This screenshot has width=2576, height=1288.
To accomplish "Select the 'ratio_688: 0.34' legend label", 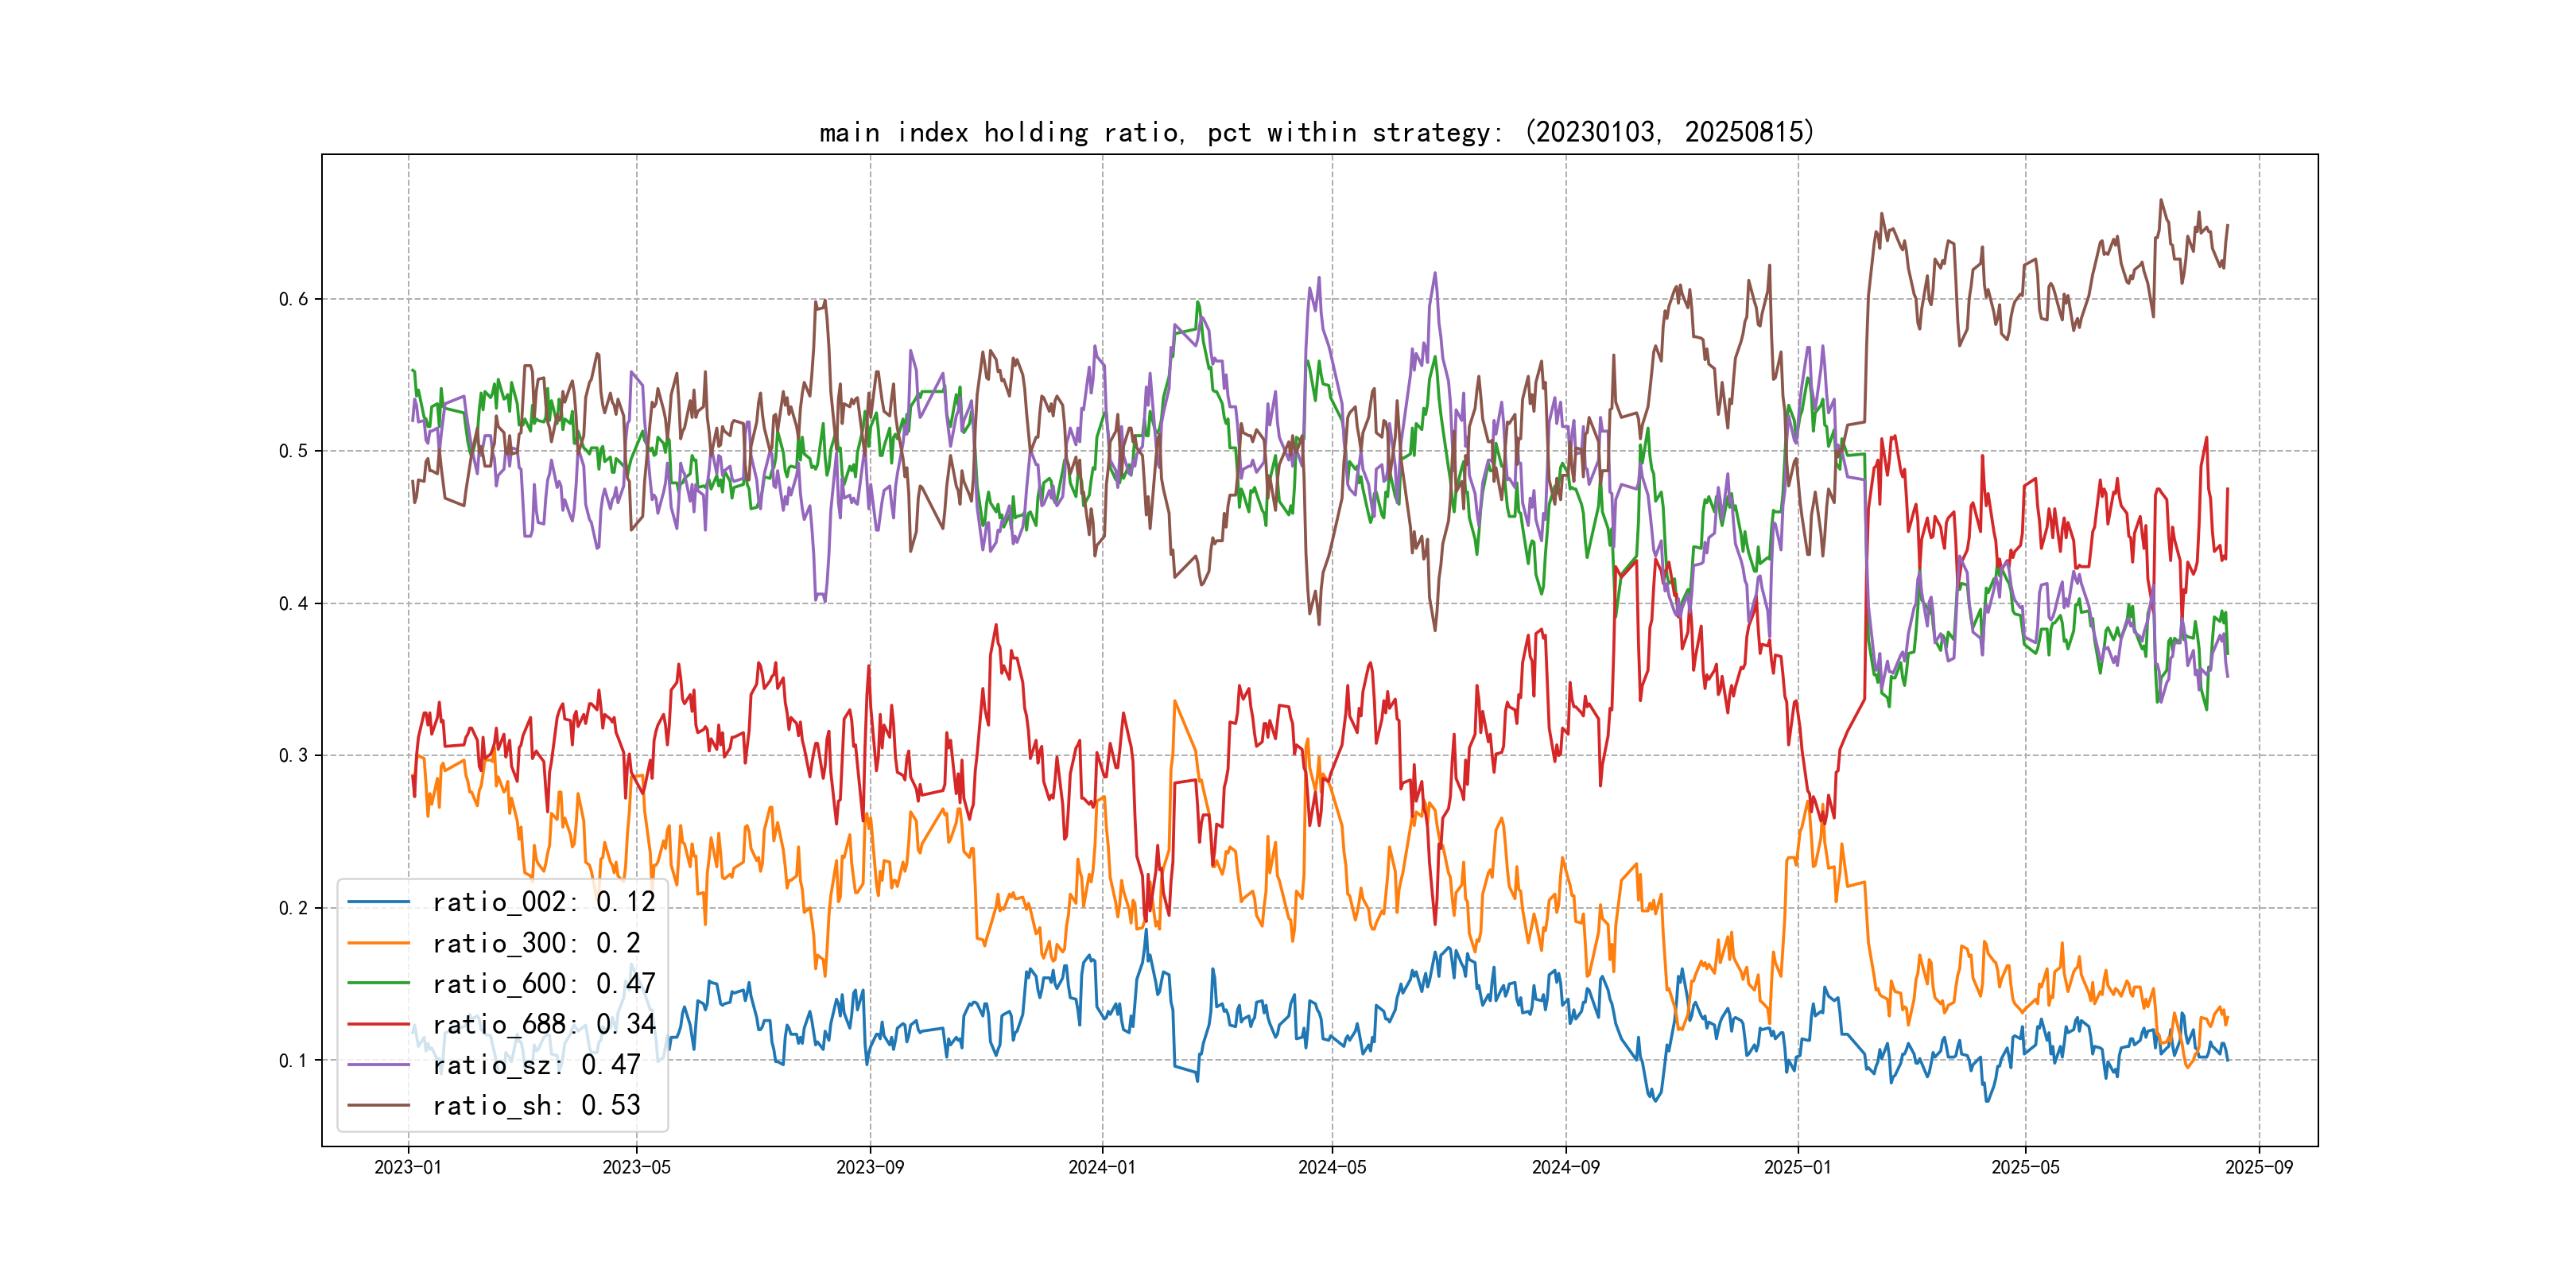I will click(x=543, y=1024).
